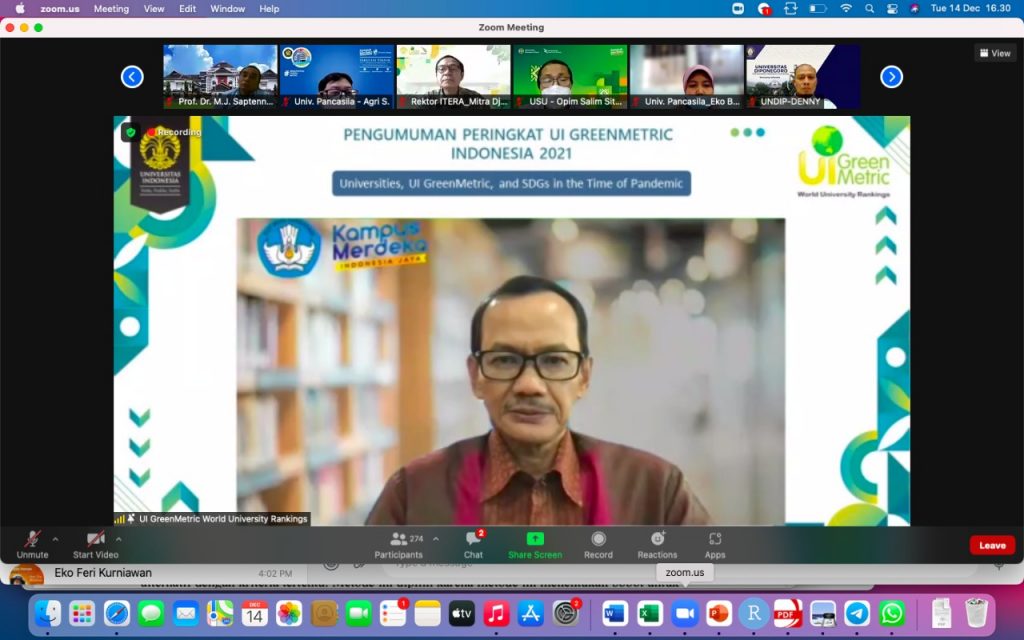Viewport: 1024px width, 640px height.
Task: Open Contacts from the Dock
Action: pyautogui.click(x=323, y=613)
